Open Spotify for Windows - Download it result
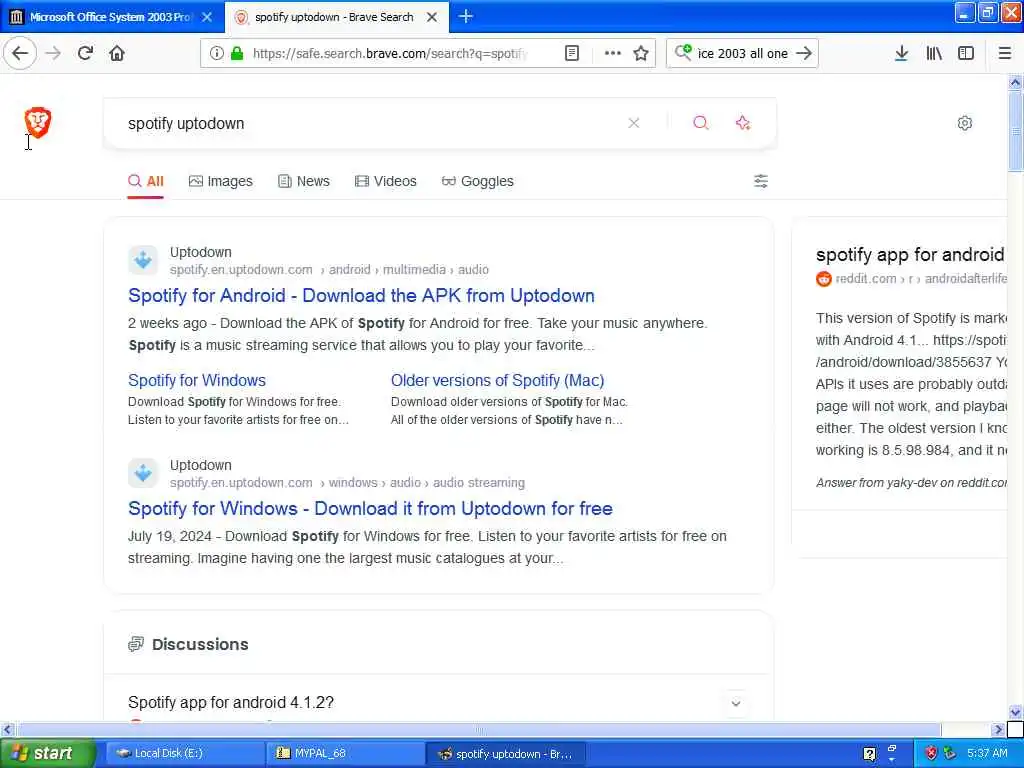 point(370,508)
